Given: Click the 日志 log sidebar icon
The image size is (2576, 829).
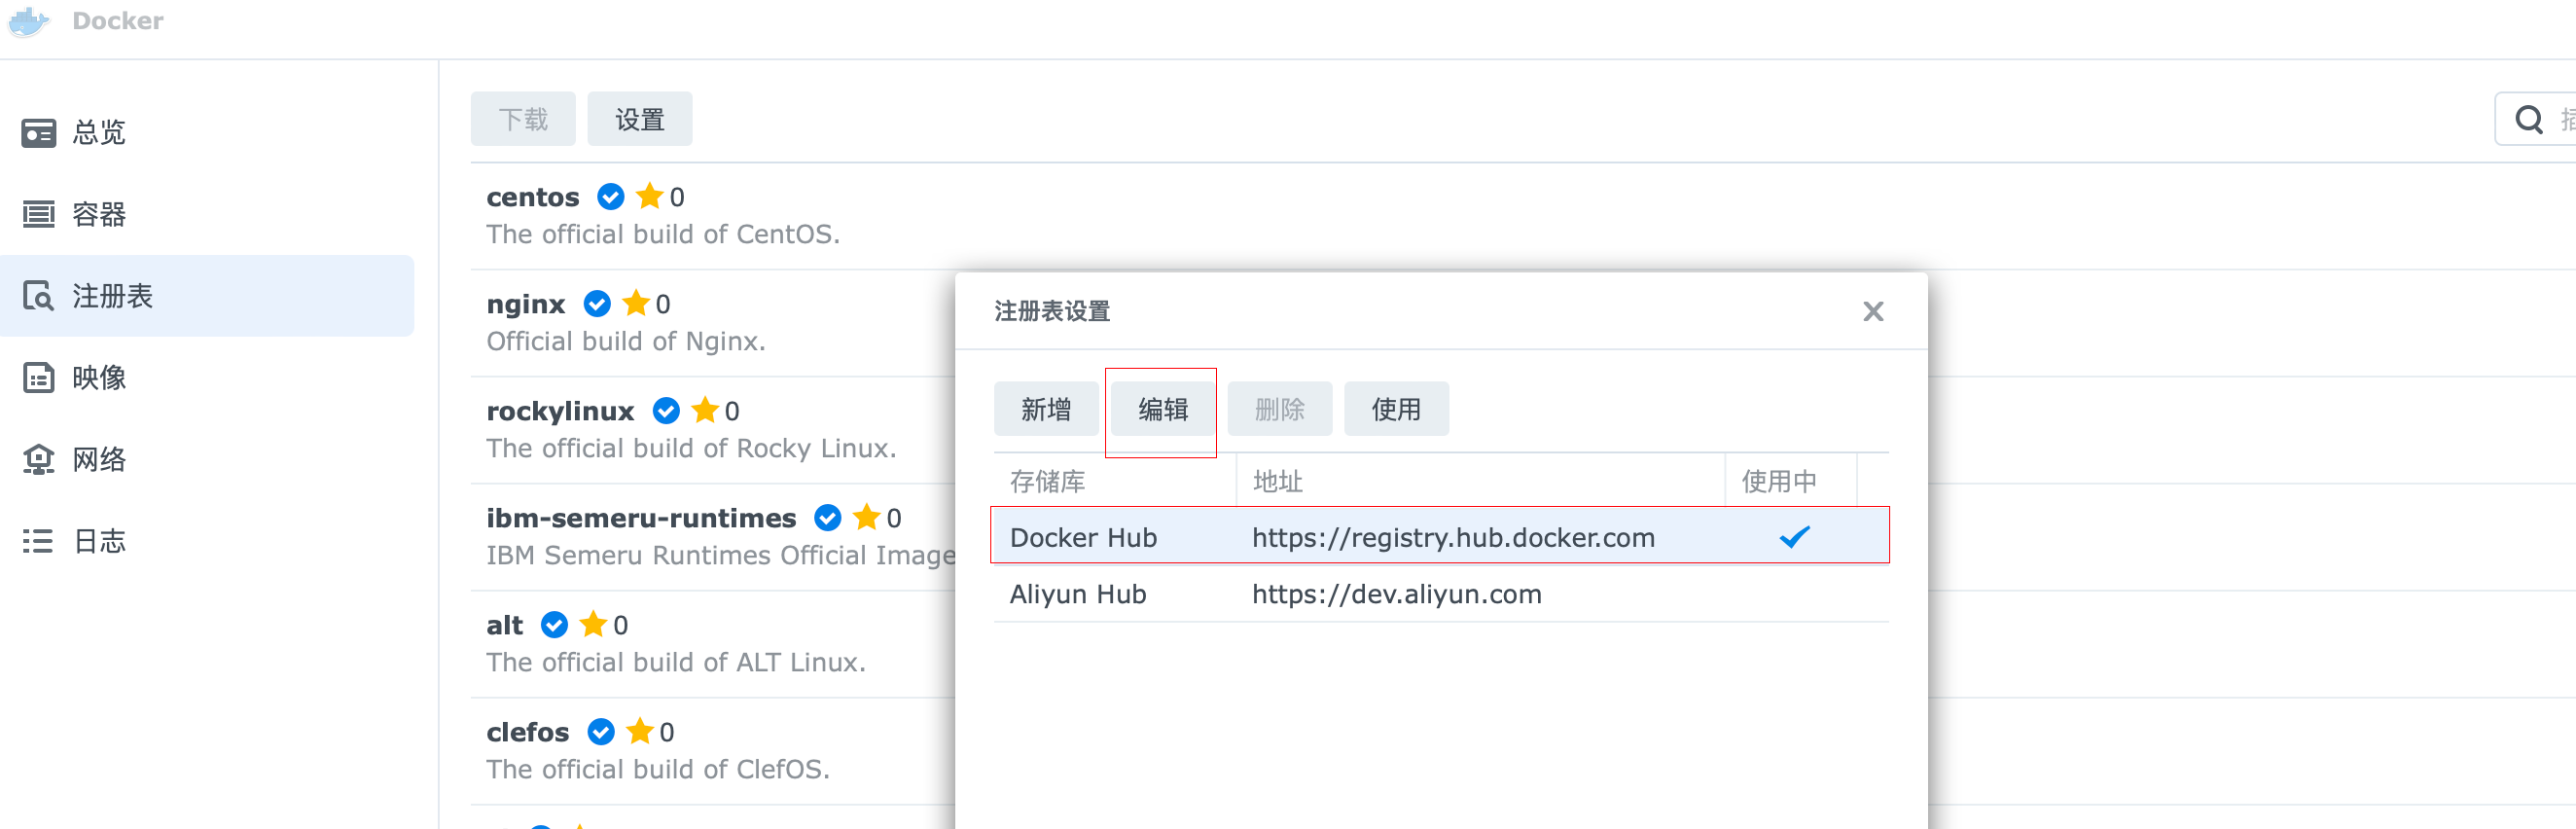Looking at the screenshot, I should tap(38, 542).
